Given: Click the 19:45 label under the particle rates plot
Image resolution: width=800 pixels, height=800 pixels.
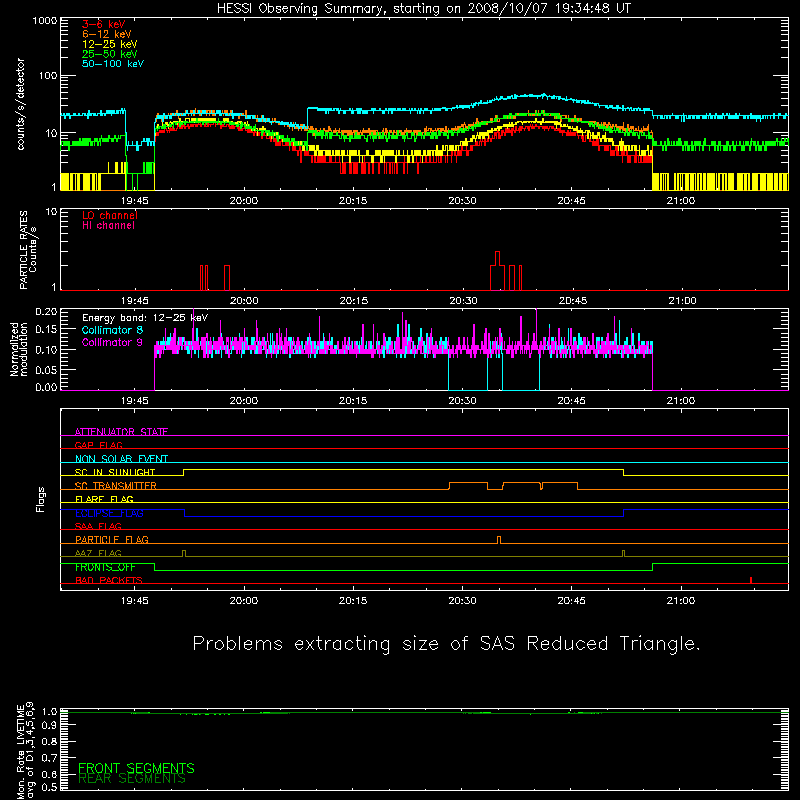Looking at the screenshot, I should click(135, 301).
